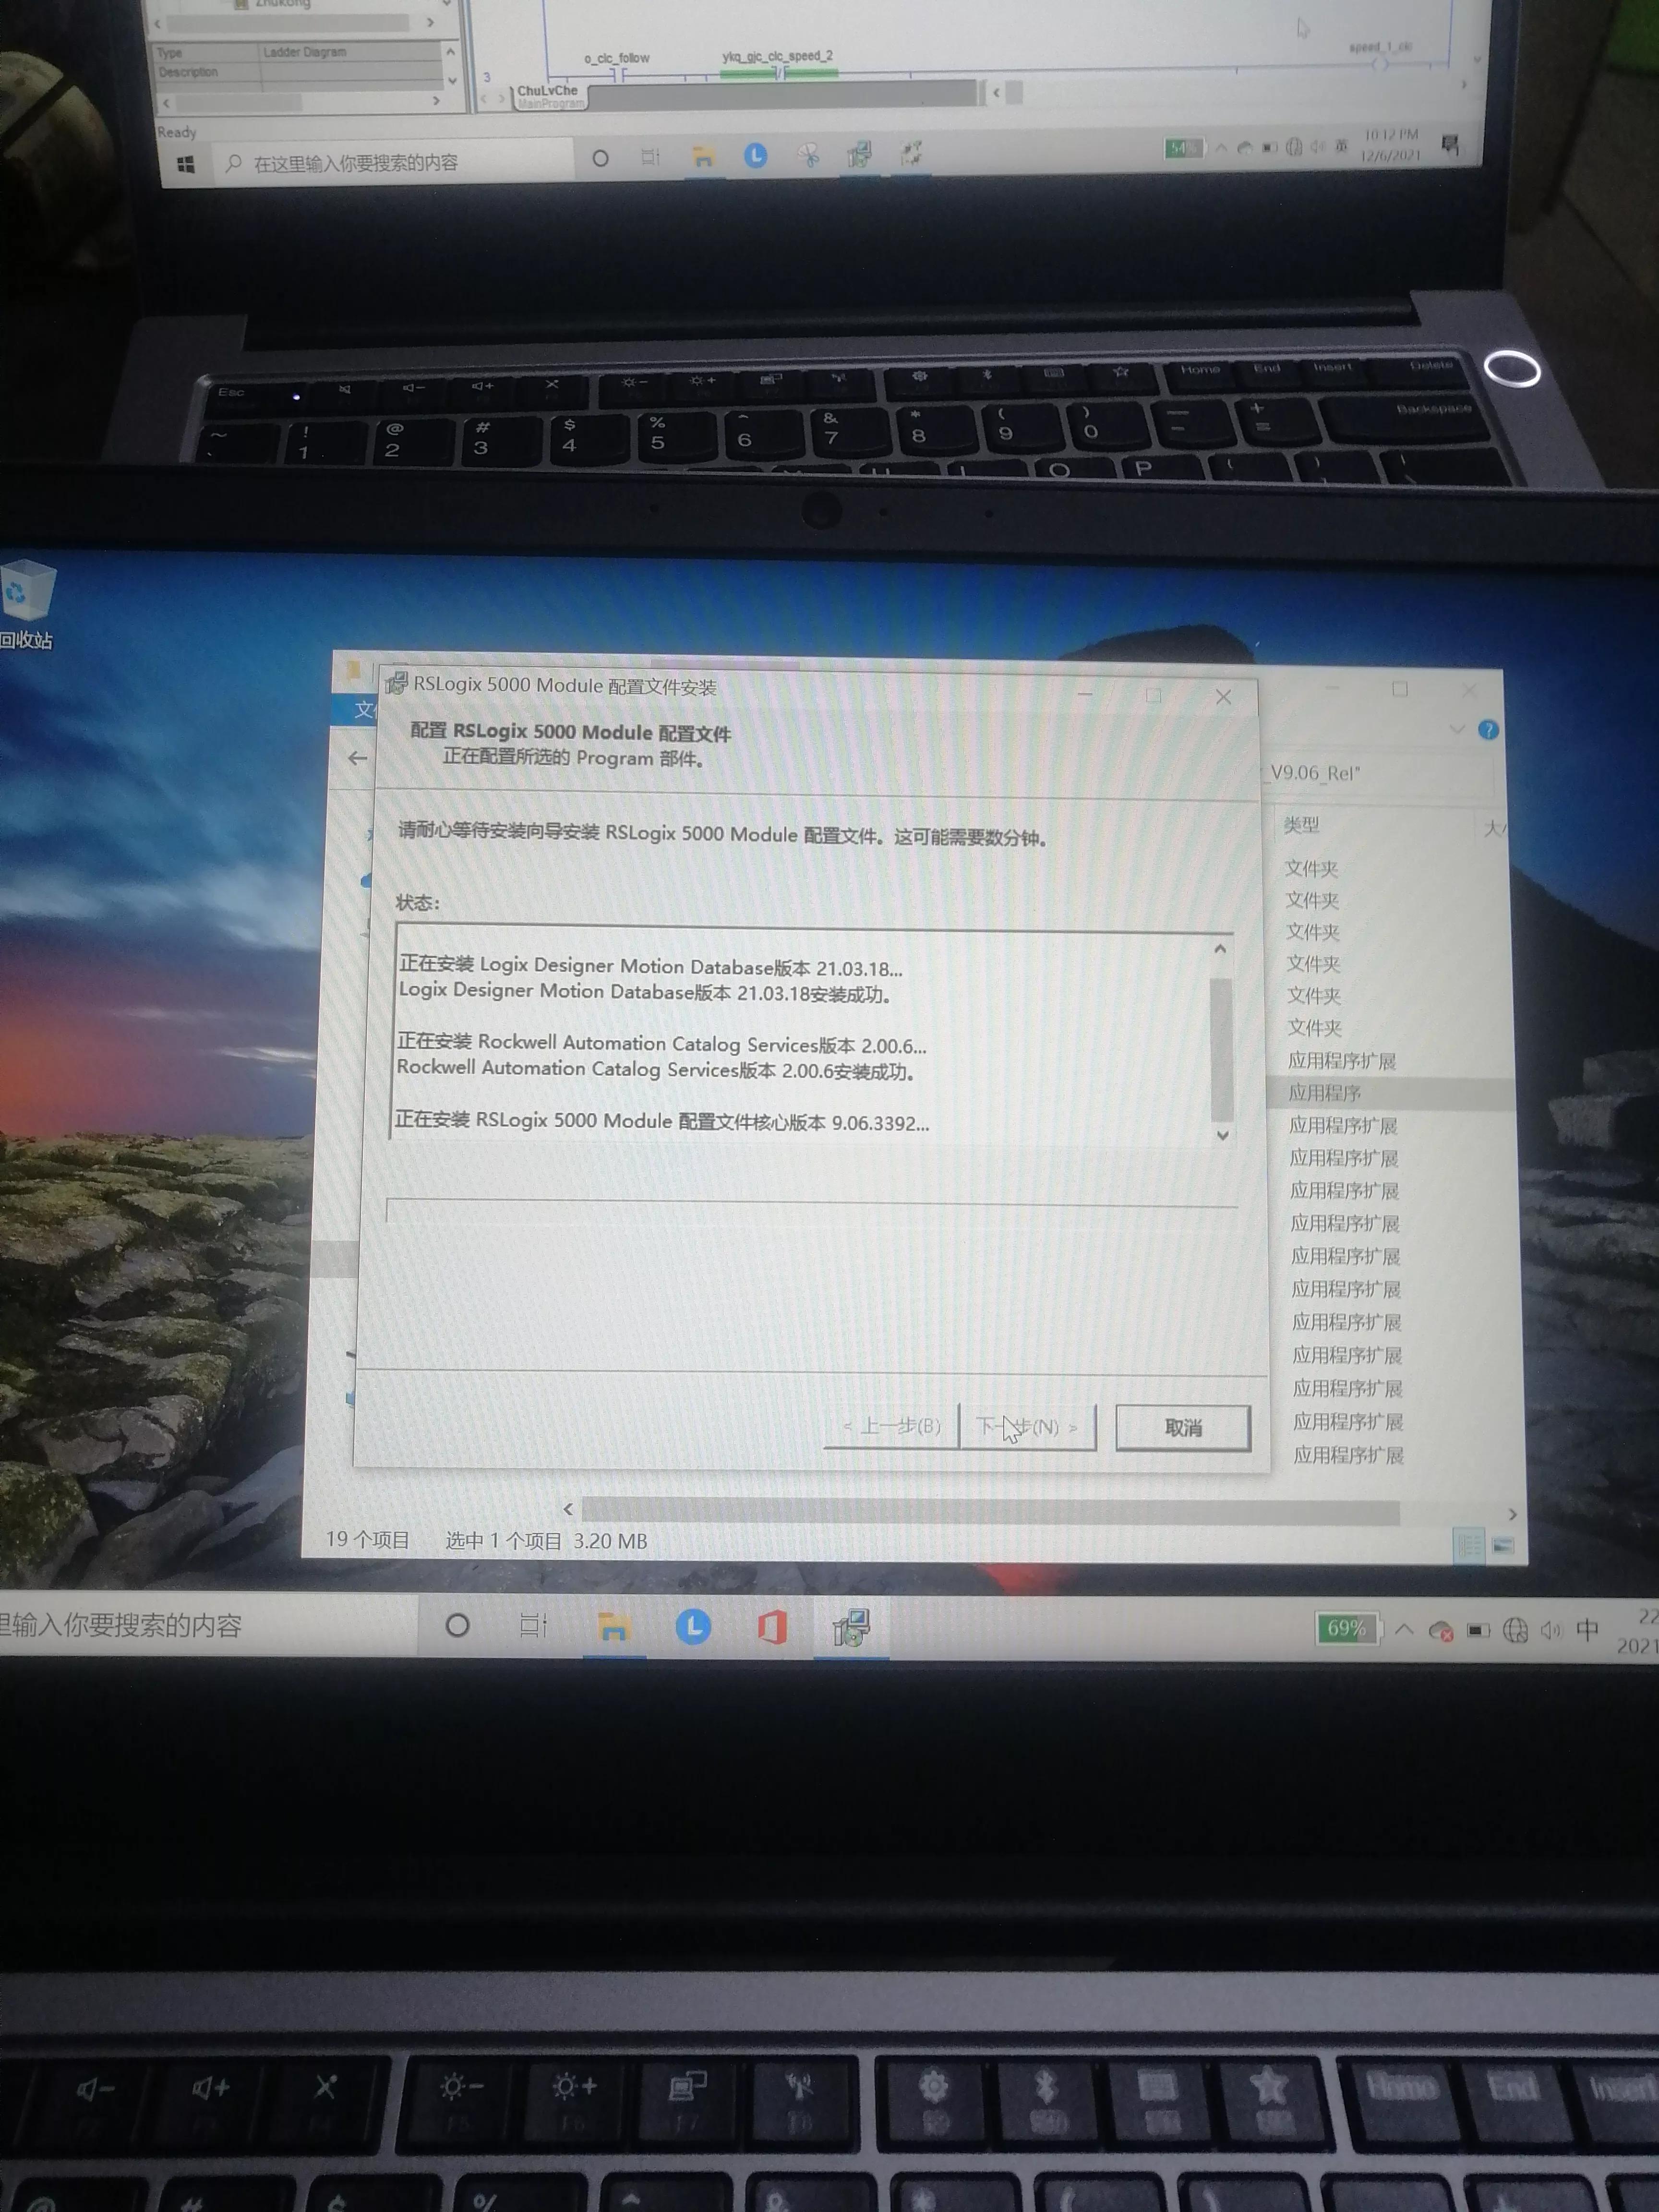Click the 在这里输入你要搜索的内容 search box
The height and width of the screenshot is (2212, 1659).
[356, 163]
